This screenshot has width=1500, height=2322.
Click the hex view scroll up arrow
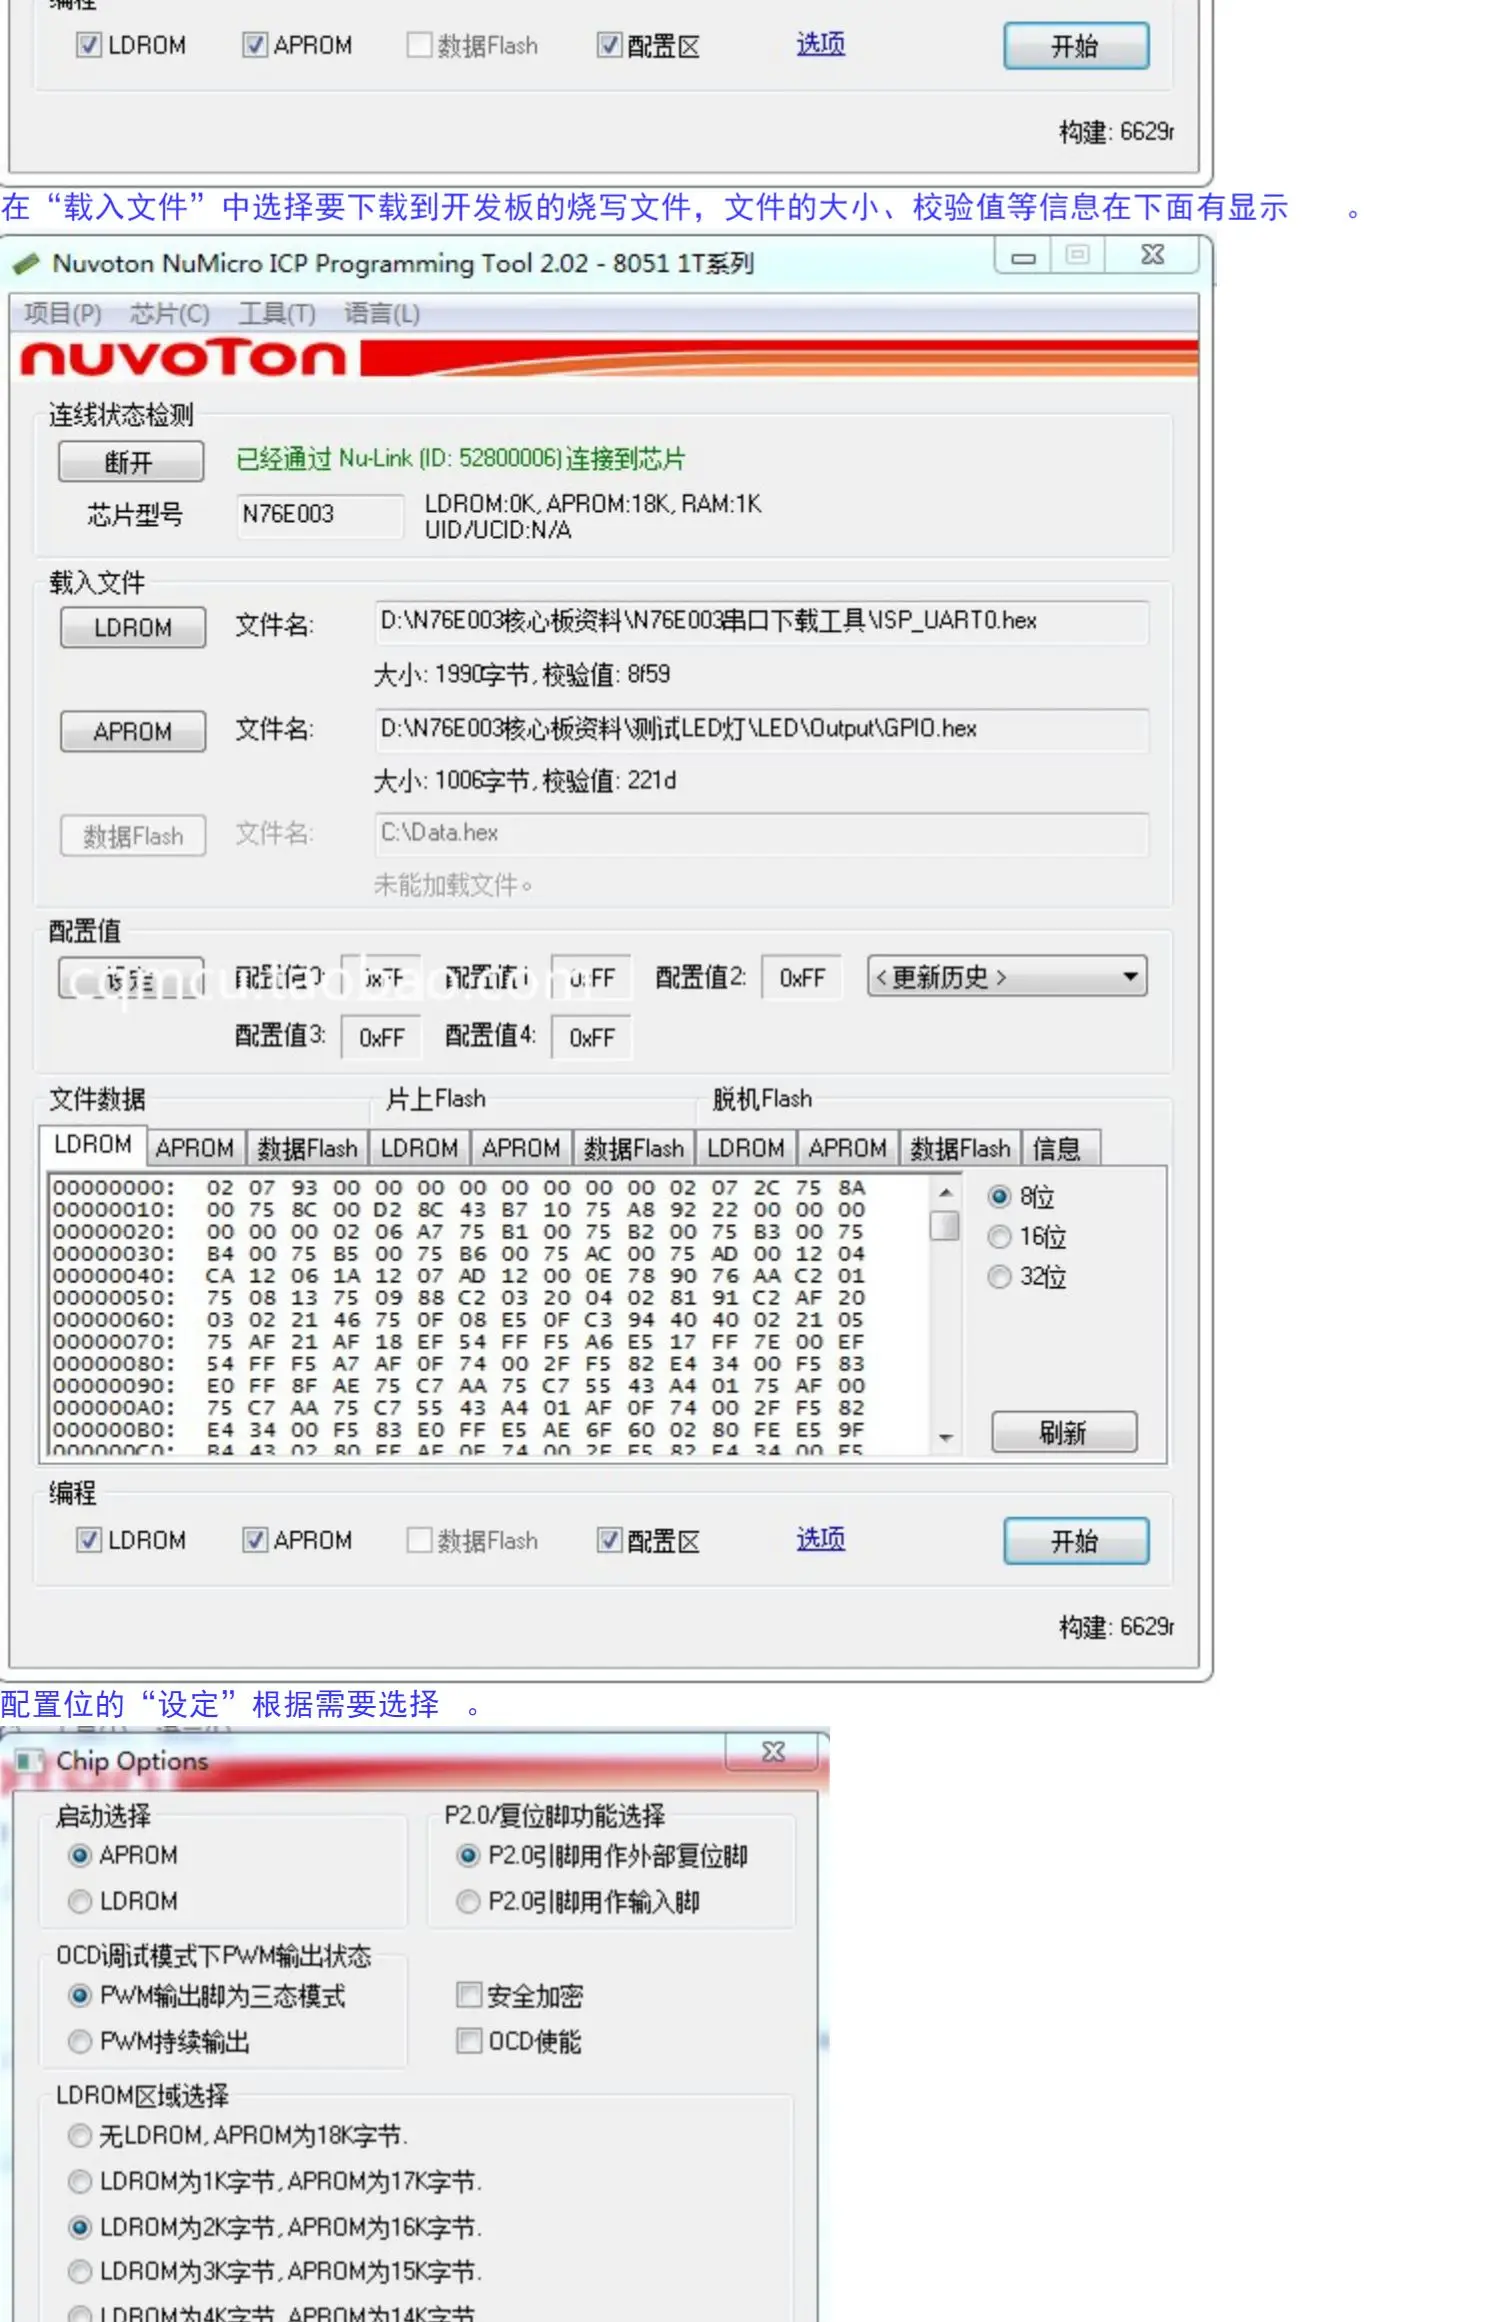[x=946, y=1192]
